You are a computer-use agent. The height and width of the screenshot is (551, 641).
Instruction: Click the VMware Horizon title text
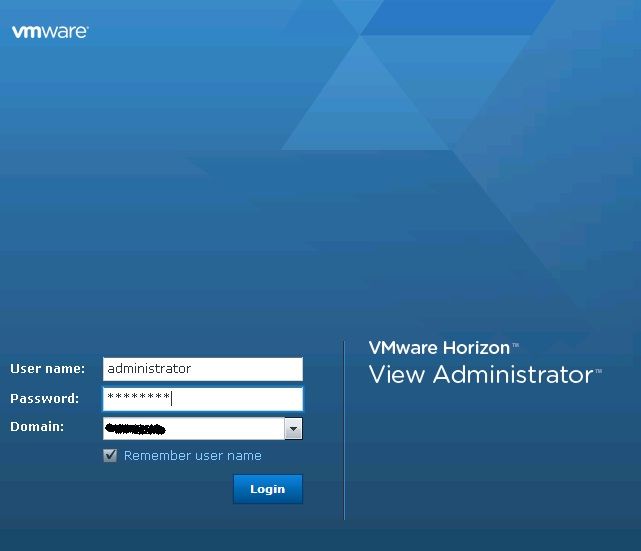pyautogui.click(x=444, y=348)
